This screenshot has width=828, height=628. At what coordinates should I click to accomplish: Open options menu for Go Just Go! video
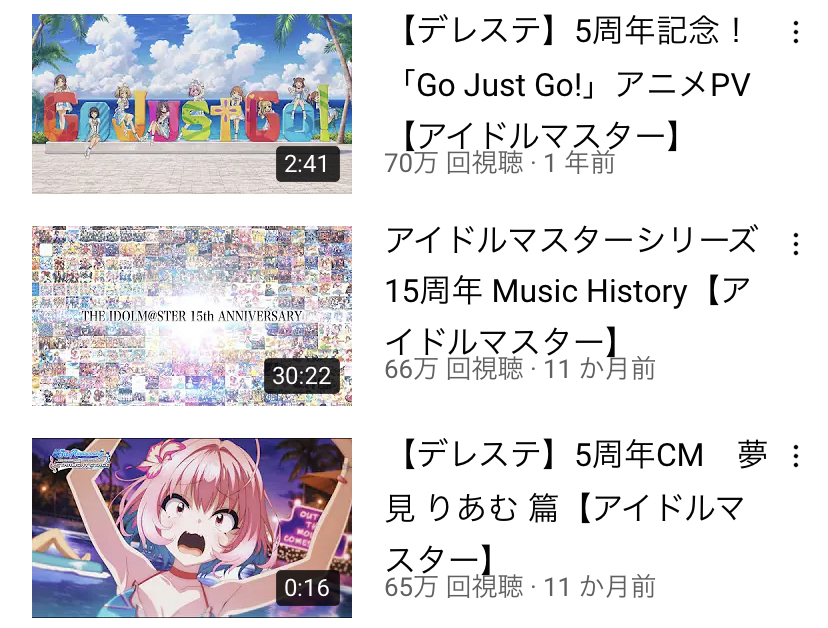click(795, 32)
